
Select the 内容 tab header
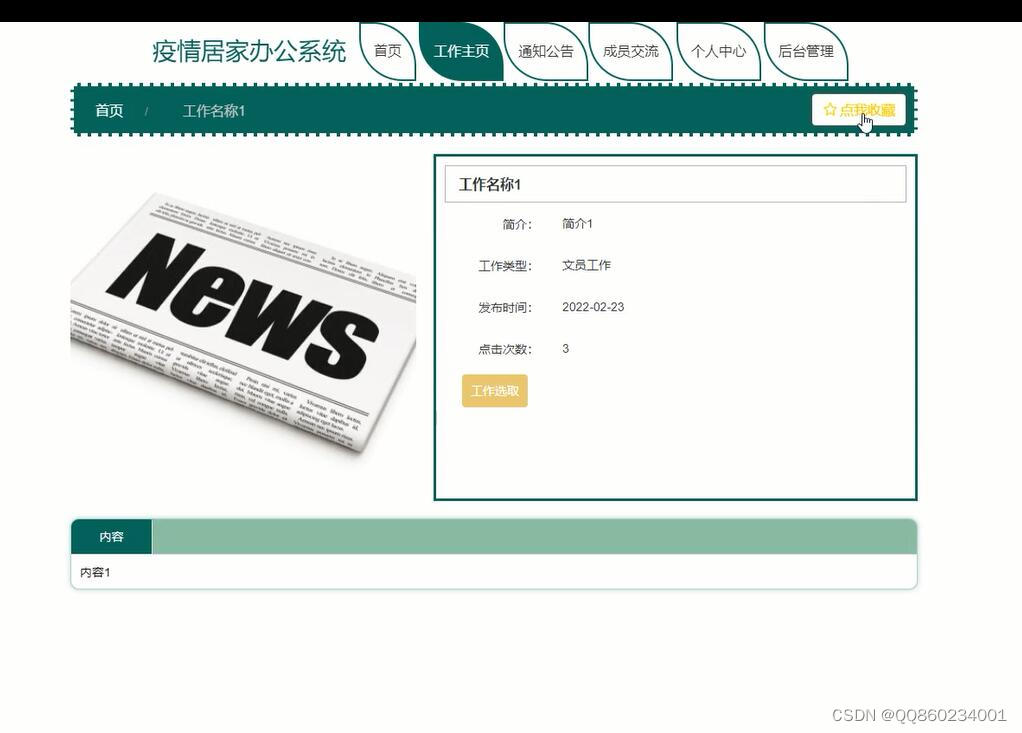(111, 537)
